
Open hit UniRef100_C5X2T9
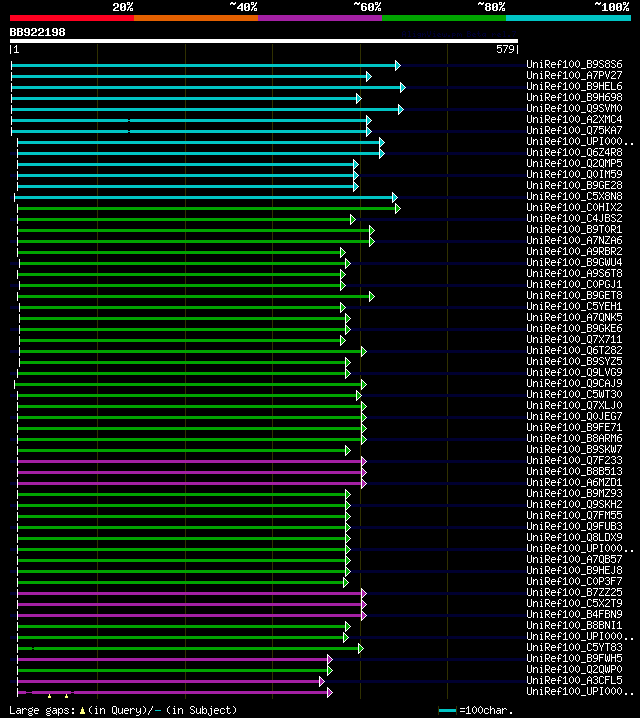point(574,603)
